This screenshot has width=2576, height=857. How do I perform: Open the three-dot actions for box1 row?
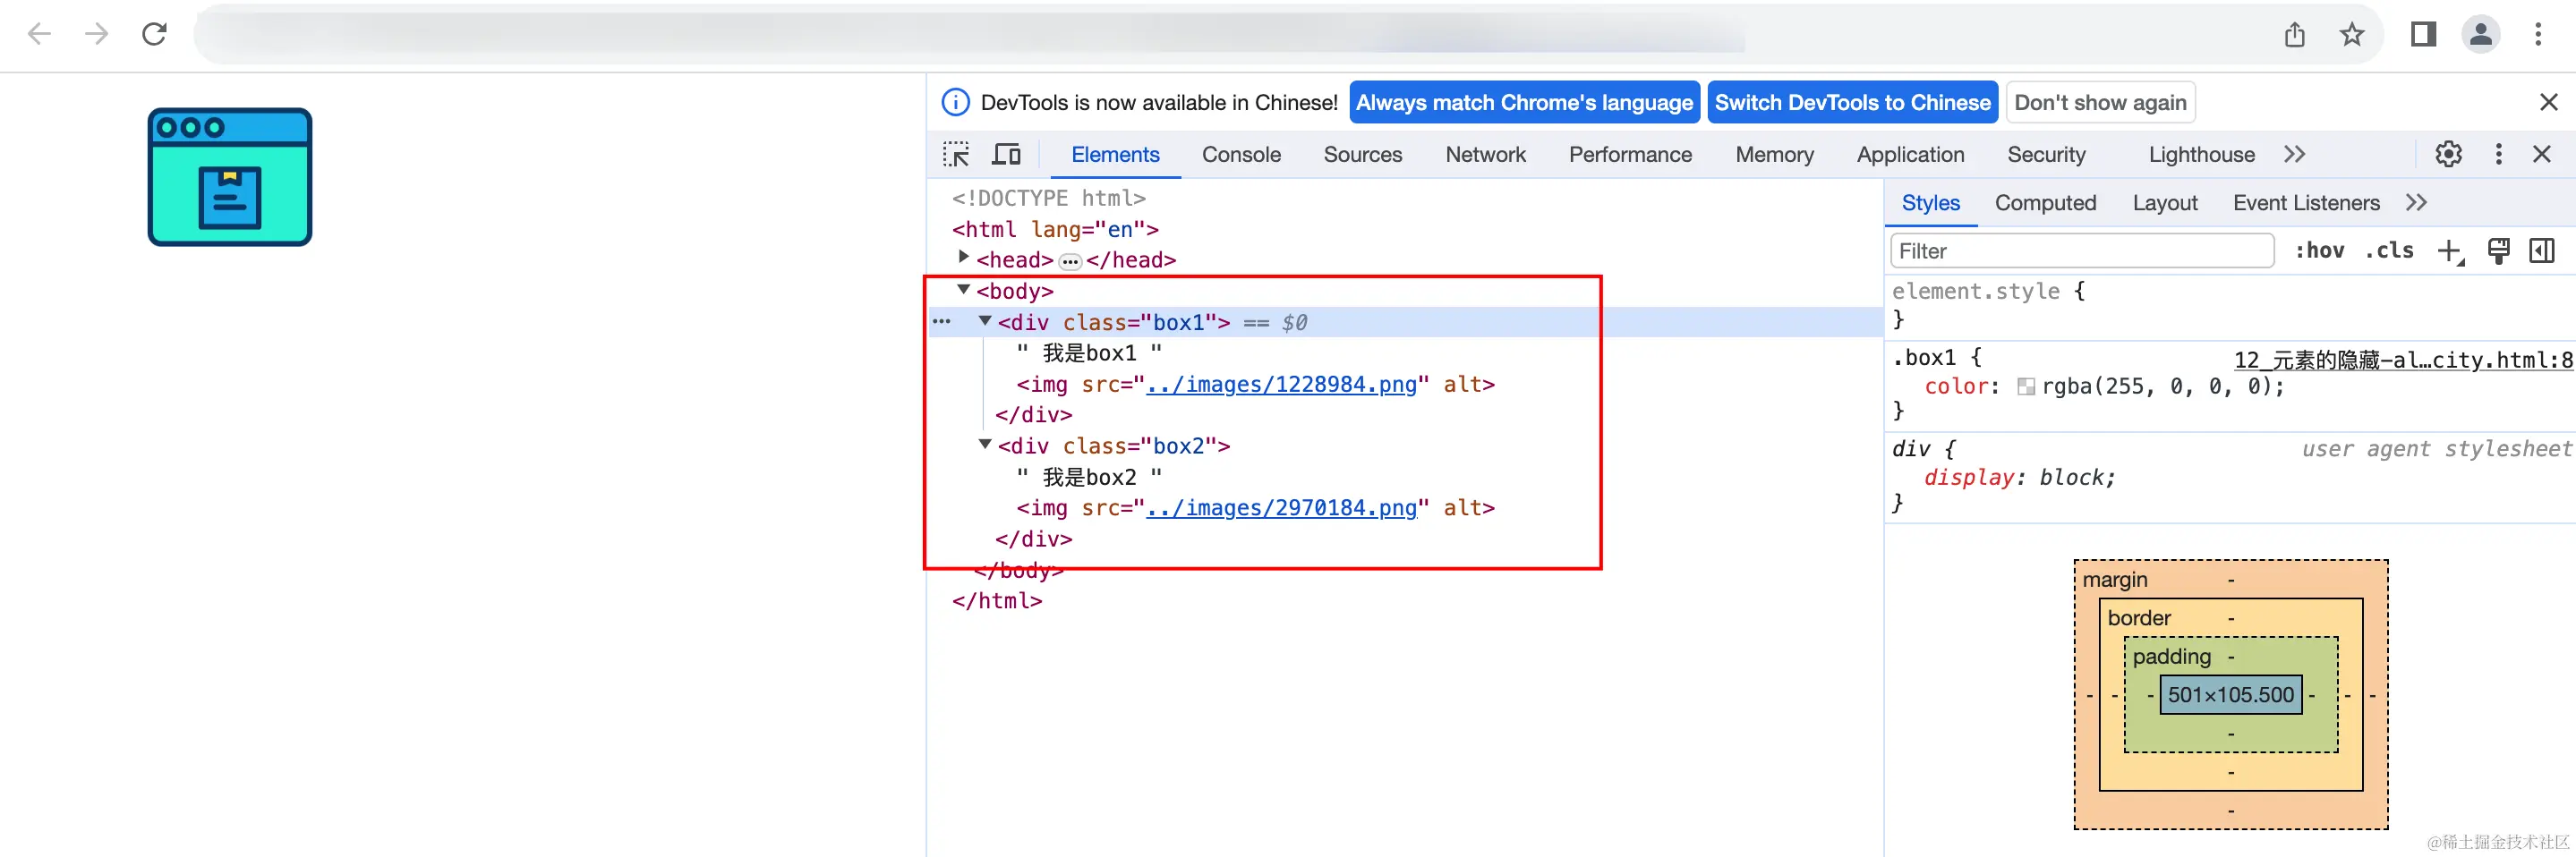point(941,322)
